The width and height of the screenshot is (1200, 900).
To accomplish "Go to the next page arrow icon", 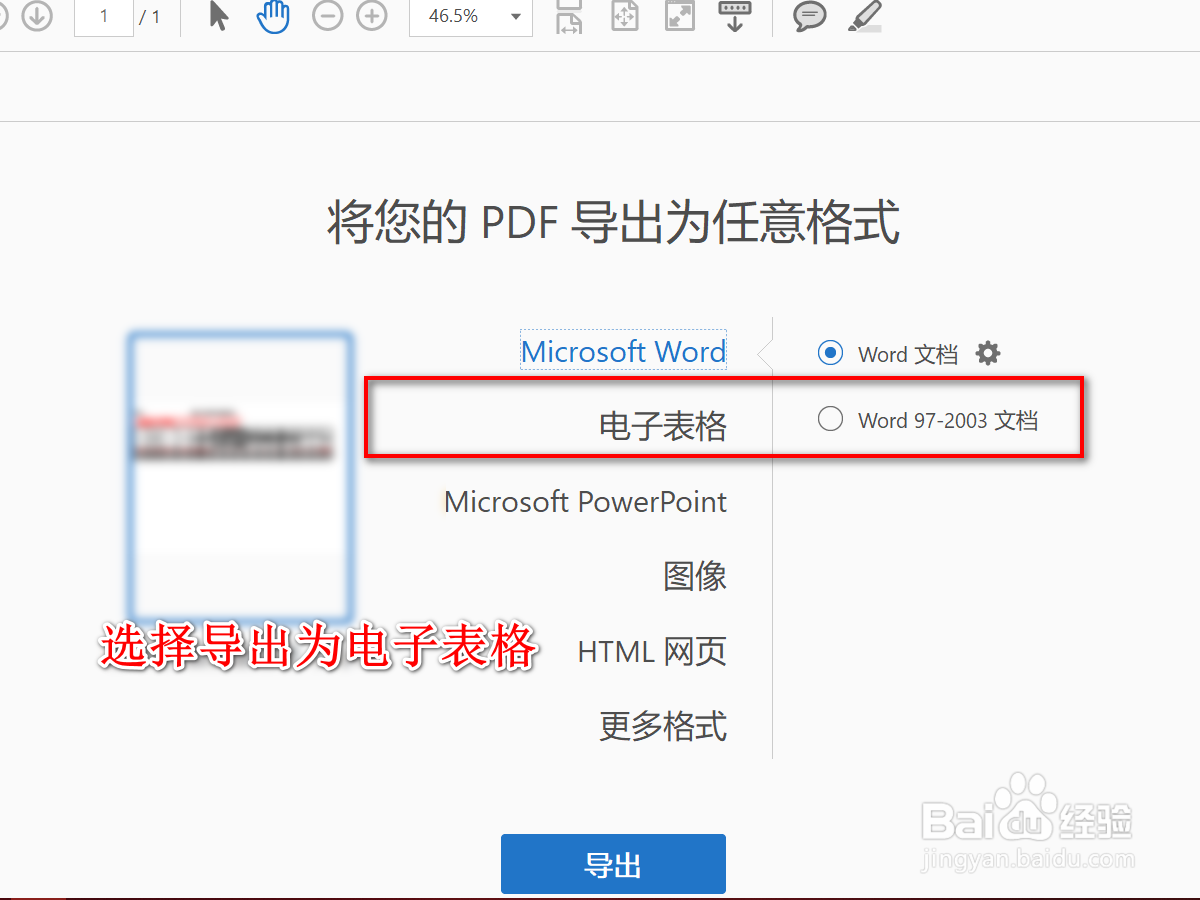I will (x=37, y=16).
